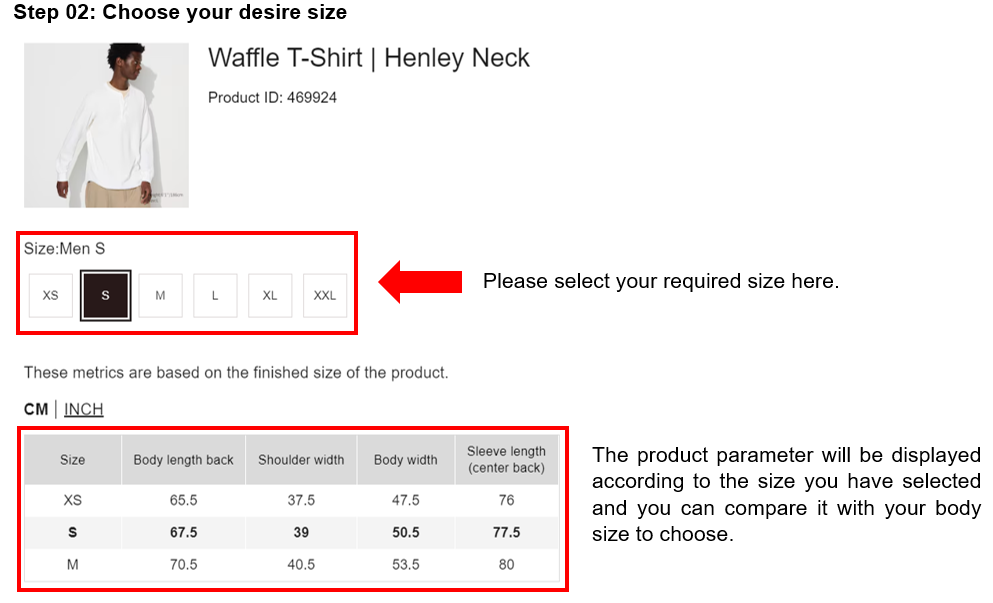Switch measurements to INCH

pos(84,409)
